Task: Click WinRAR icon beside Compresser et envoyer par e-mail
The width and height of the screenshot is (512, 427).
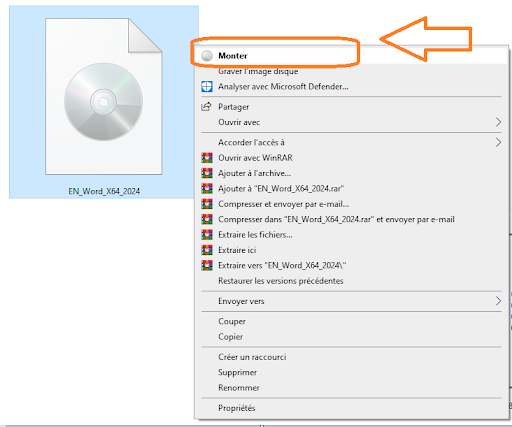Action: [x=207, y=204]
